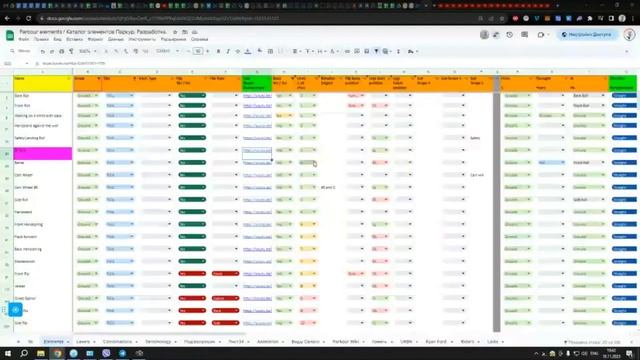Viewport: 640px width, 360px height.
Task: Open the horizontal align options
Action: pos(296,51)
